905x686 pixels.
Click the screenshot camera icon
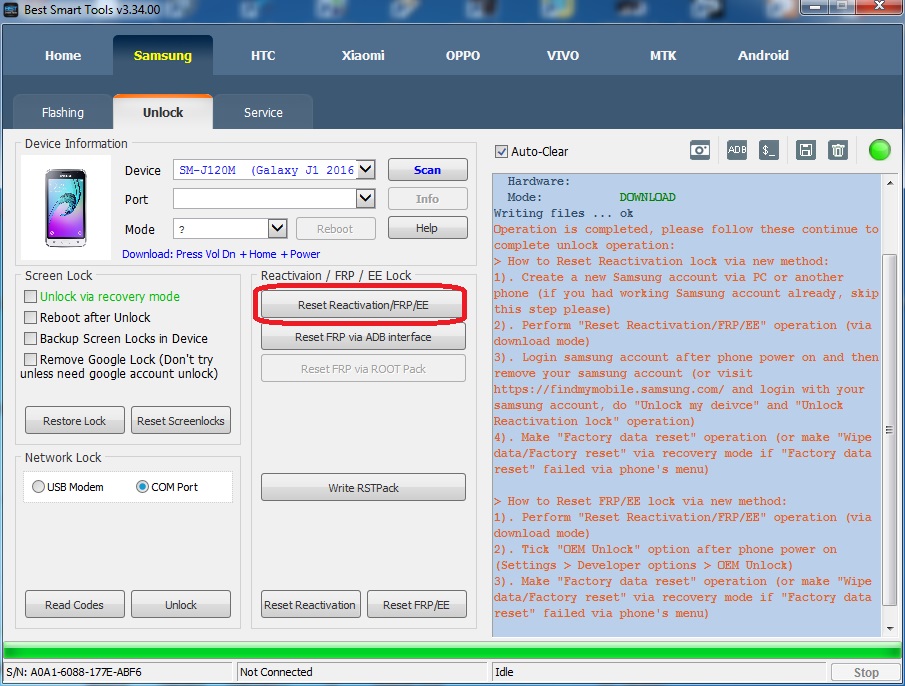[699, 150]
